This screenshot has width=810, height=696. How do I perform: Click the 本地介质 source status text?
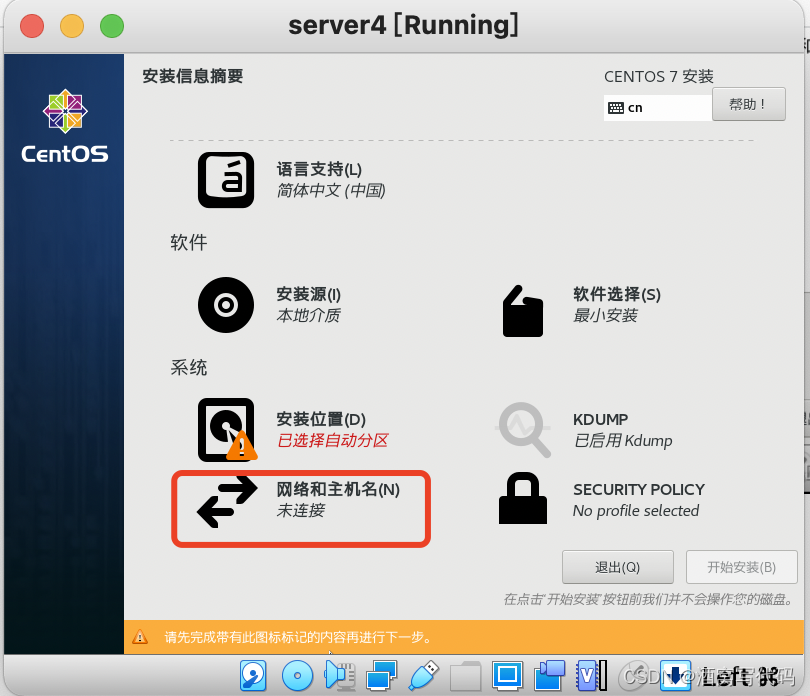coord(308,316)
